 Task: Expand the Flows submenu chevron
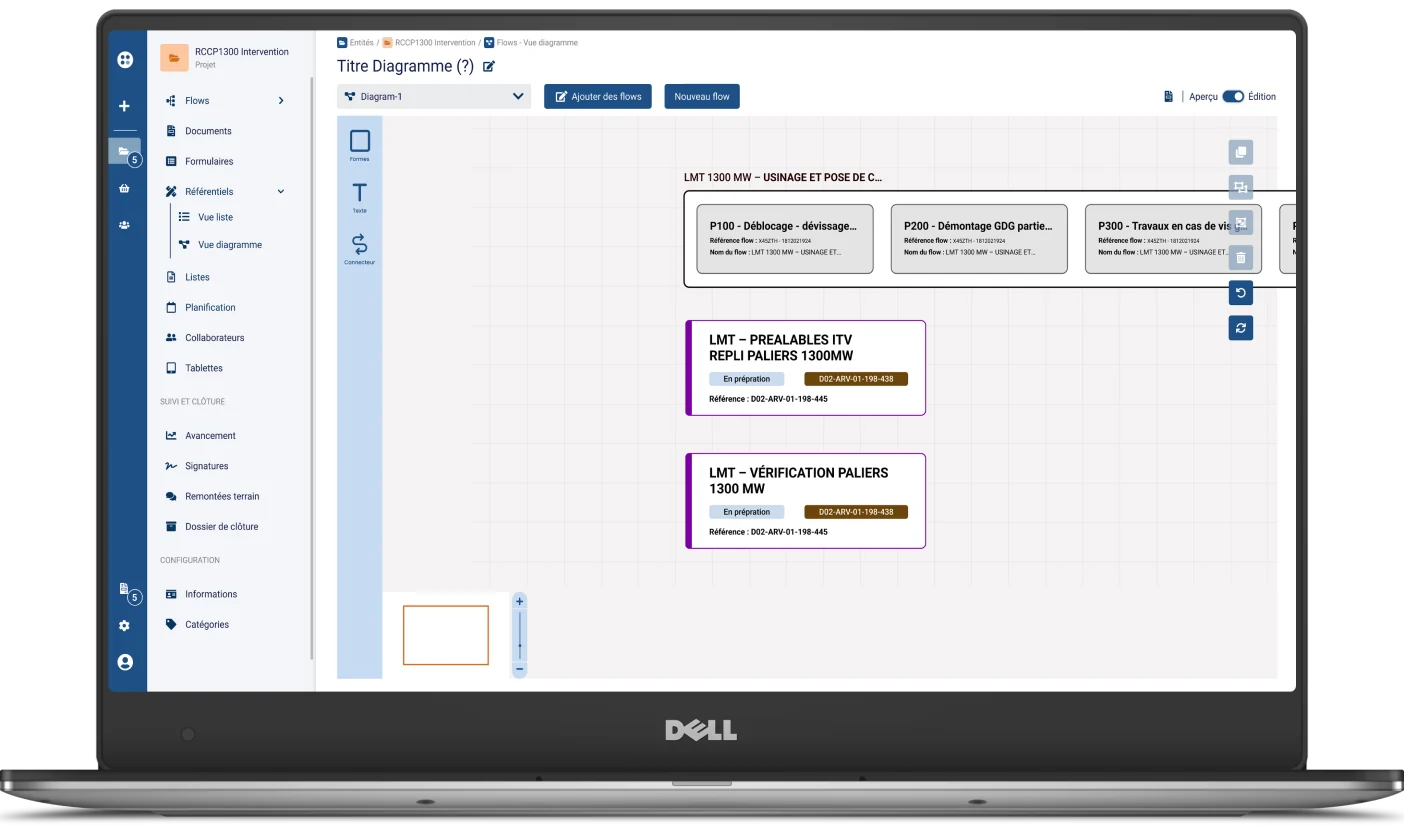click(281, 101)
